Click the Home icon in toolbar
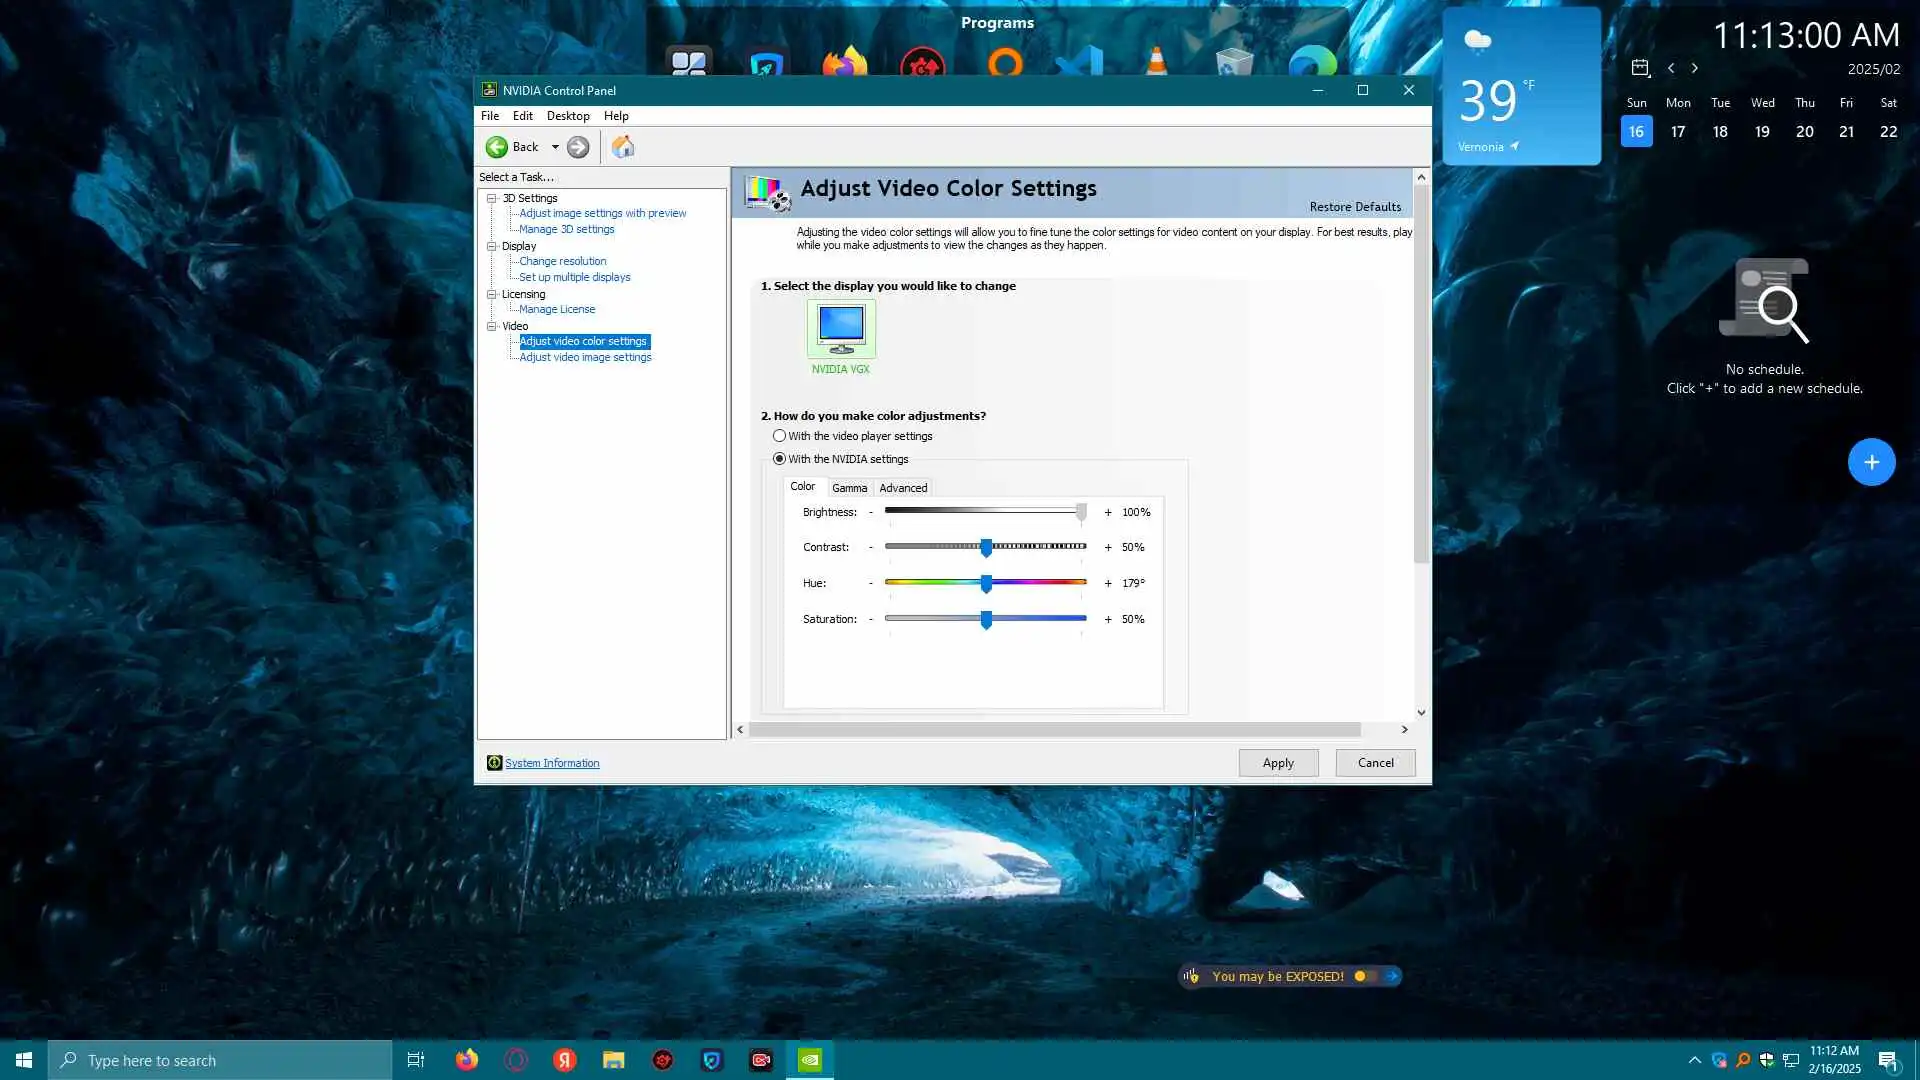Image resolution: width=1920 pixels, height=1080 pixels. point(623,147)
